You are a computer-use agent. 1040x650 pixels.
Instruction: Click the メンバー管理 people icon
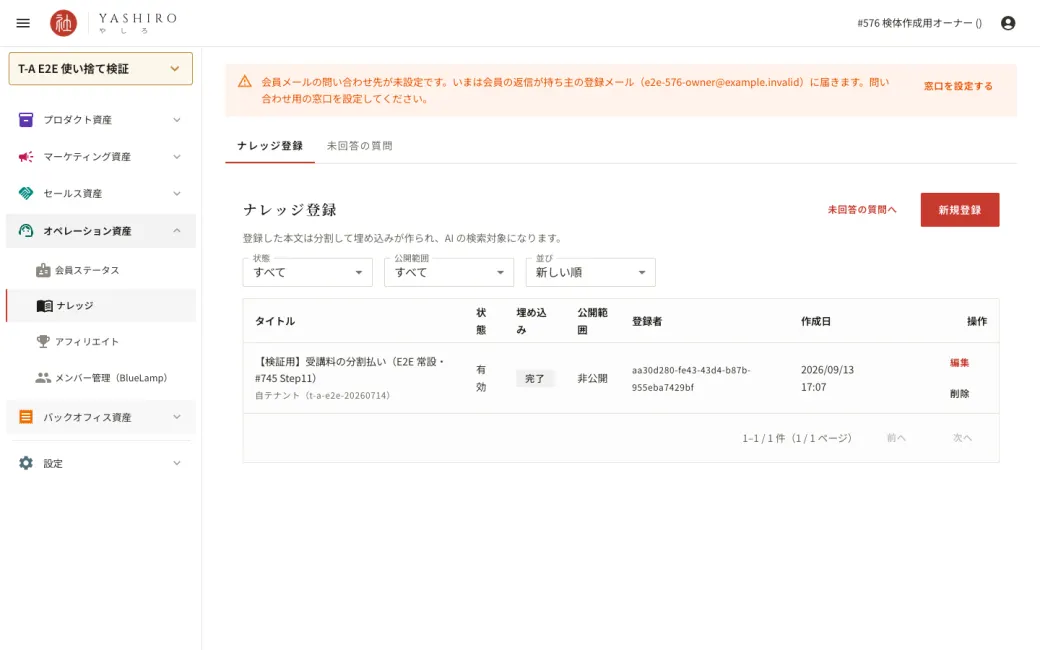point(43,378)
